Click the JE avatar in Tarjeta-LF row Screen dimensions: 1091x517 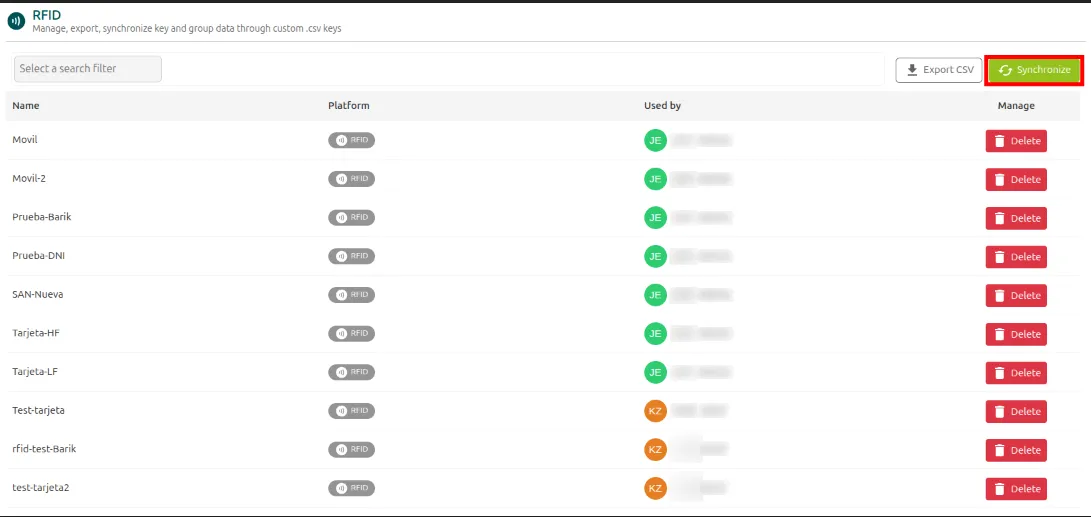[655, 372]
